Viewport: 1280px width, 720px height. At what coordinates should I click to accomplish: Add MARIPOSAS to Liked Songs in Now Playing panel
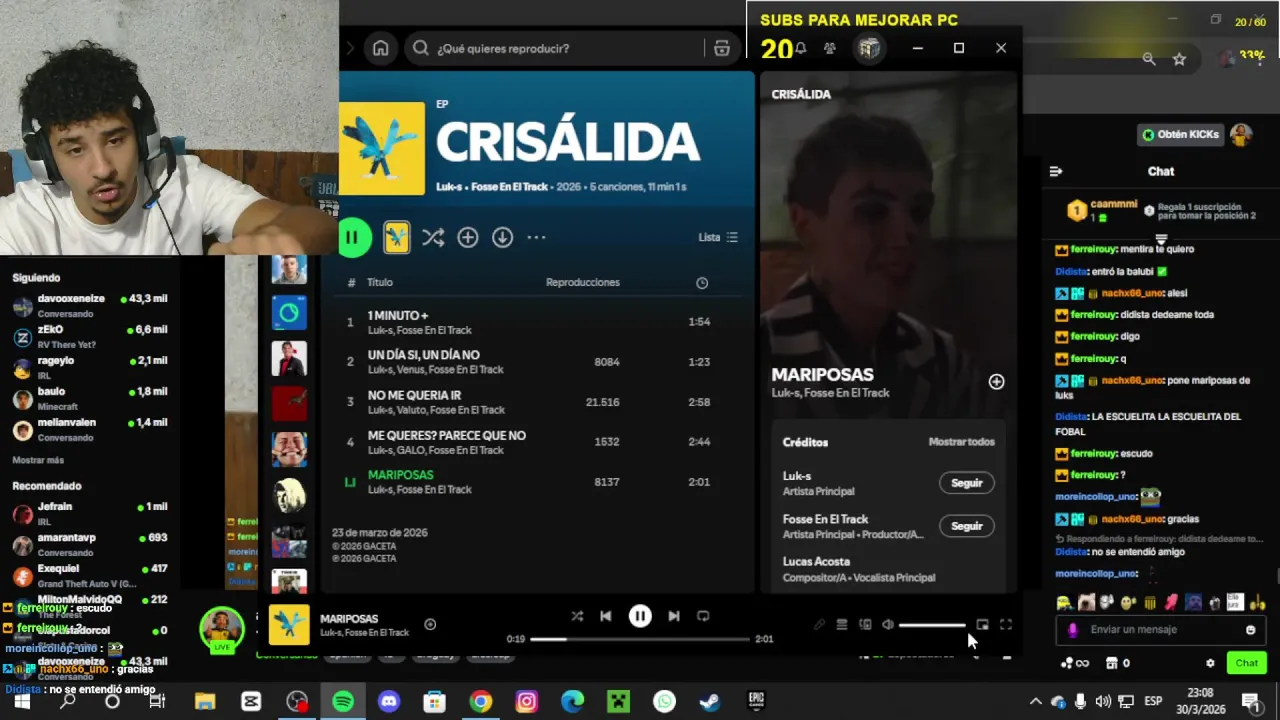pos(996,382)
